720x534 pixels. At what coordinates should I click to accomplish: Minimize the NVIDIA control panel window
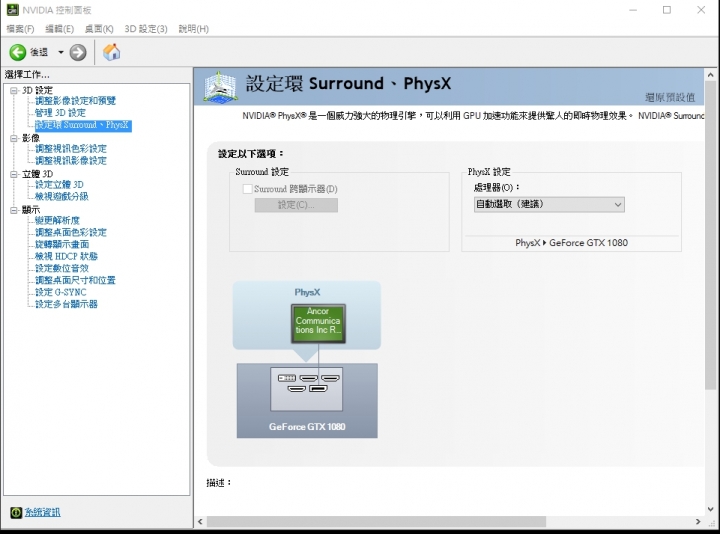[x=633, y=10]
